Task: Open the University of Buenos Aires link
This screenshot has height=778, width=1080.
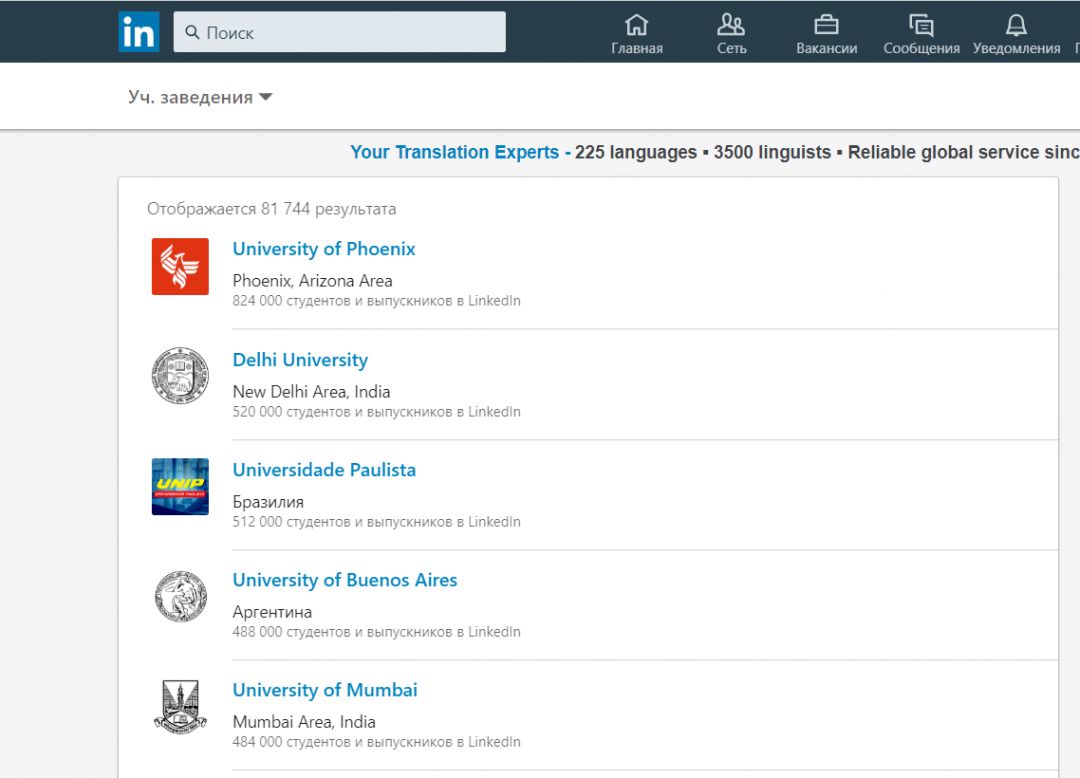Action: [x=344, y=579]
